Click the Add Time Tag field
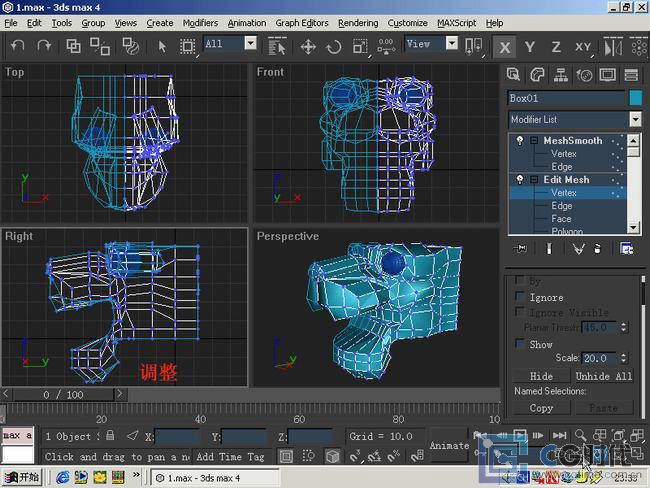The width and height of the screenshot is (650, 488). pyautogui.click(x=231, y=456)
